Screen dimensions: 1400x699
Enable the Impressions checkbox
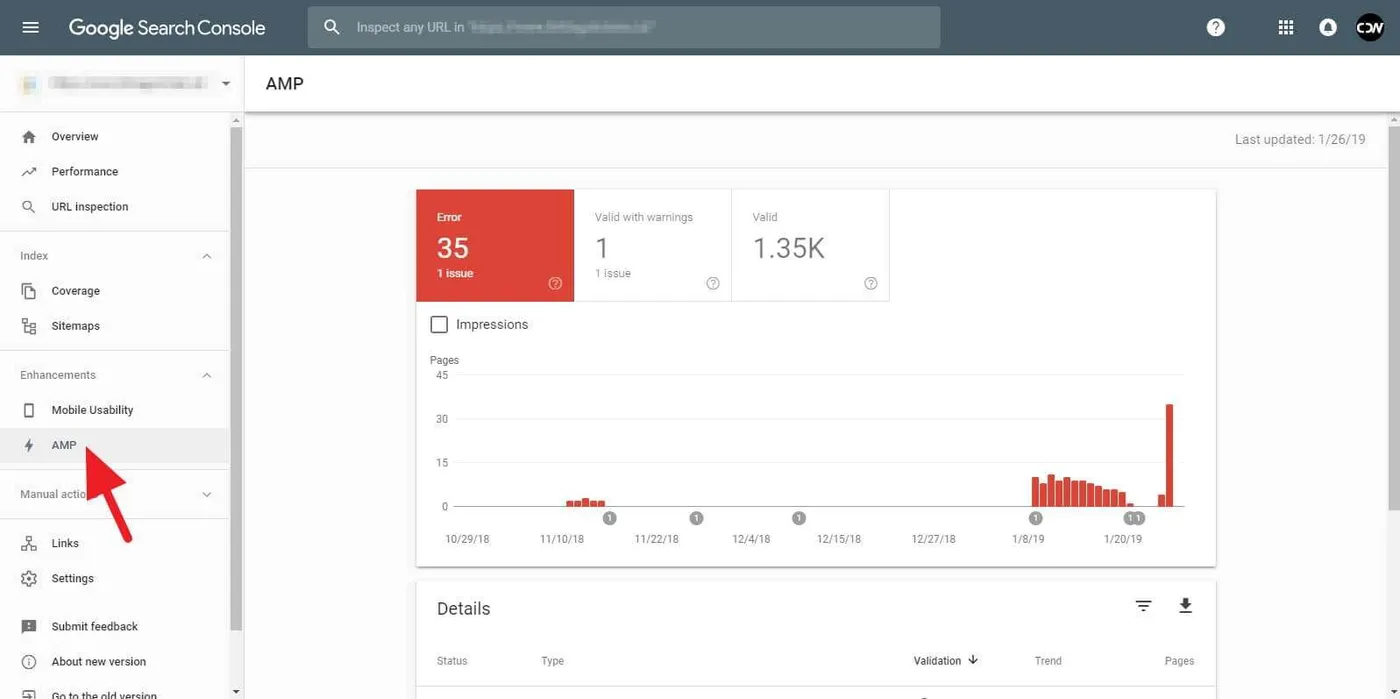(x=439, y=324)
